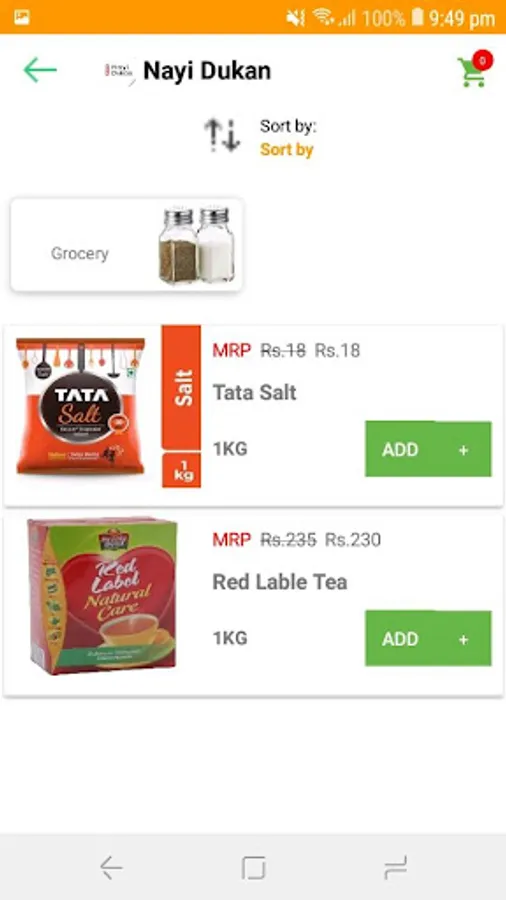506x900 pixels.
Task: Tap Android recent apps button
Action: tap(395, 867)
